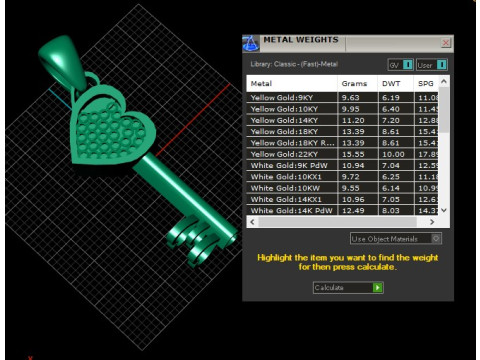Click the 7.20 DWT value
The image size is (480, 360).
click(x=391, y=120)
